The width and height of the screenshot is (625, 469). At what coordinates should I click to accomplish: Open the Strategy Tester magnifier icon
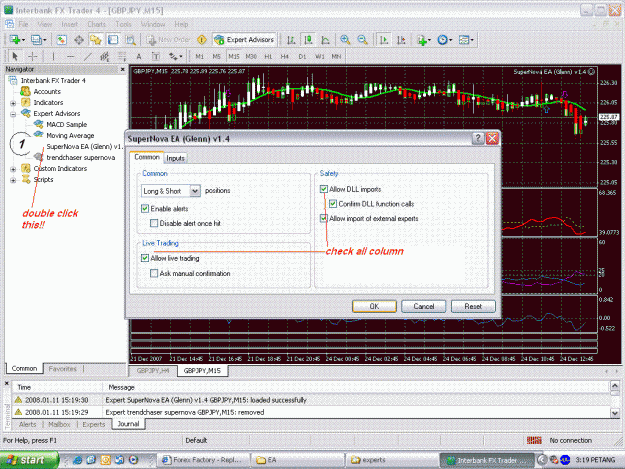click(x=130, y=40)
